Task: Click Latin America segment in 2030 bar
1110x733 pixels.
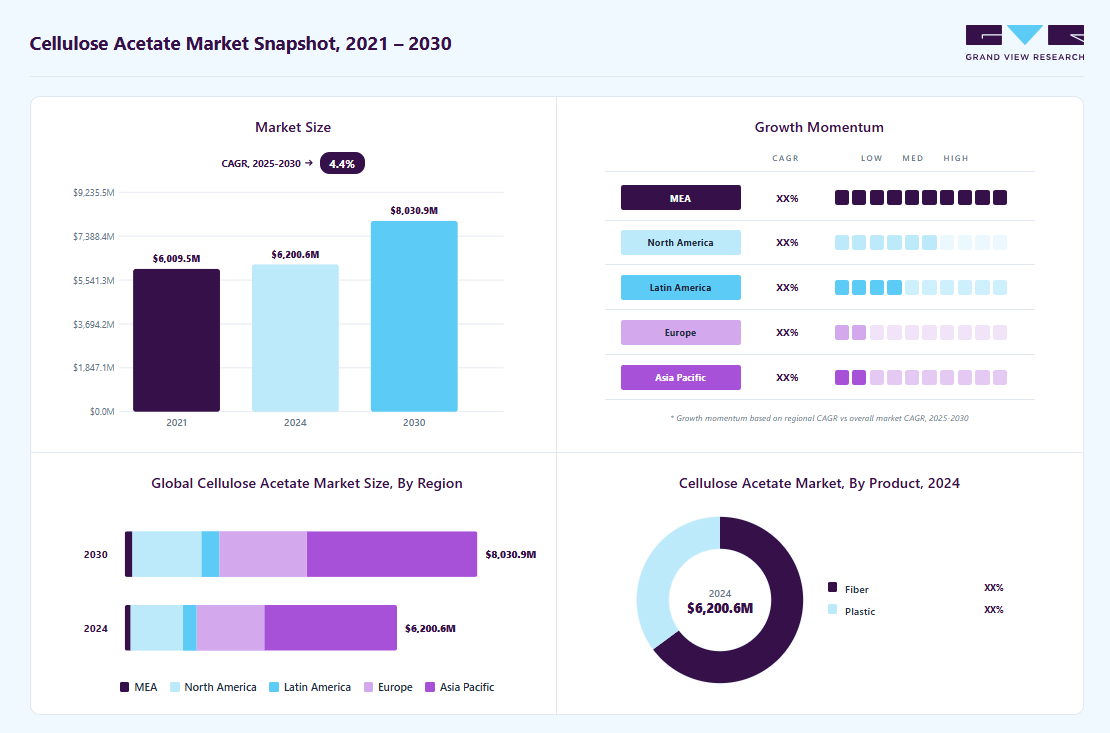Action: click(x=210, y=554)
